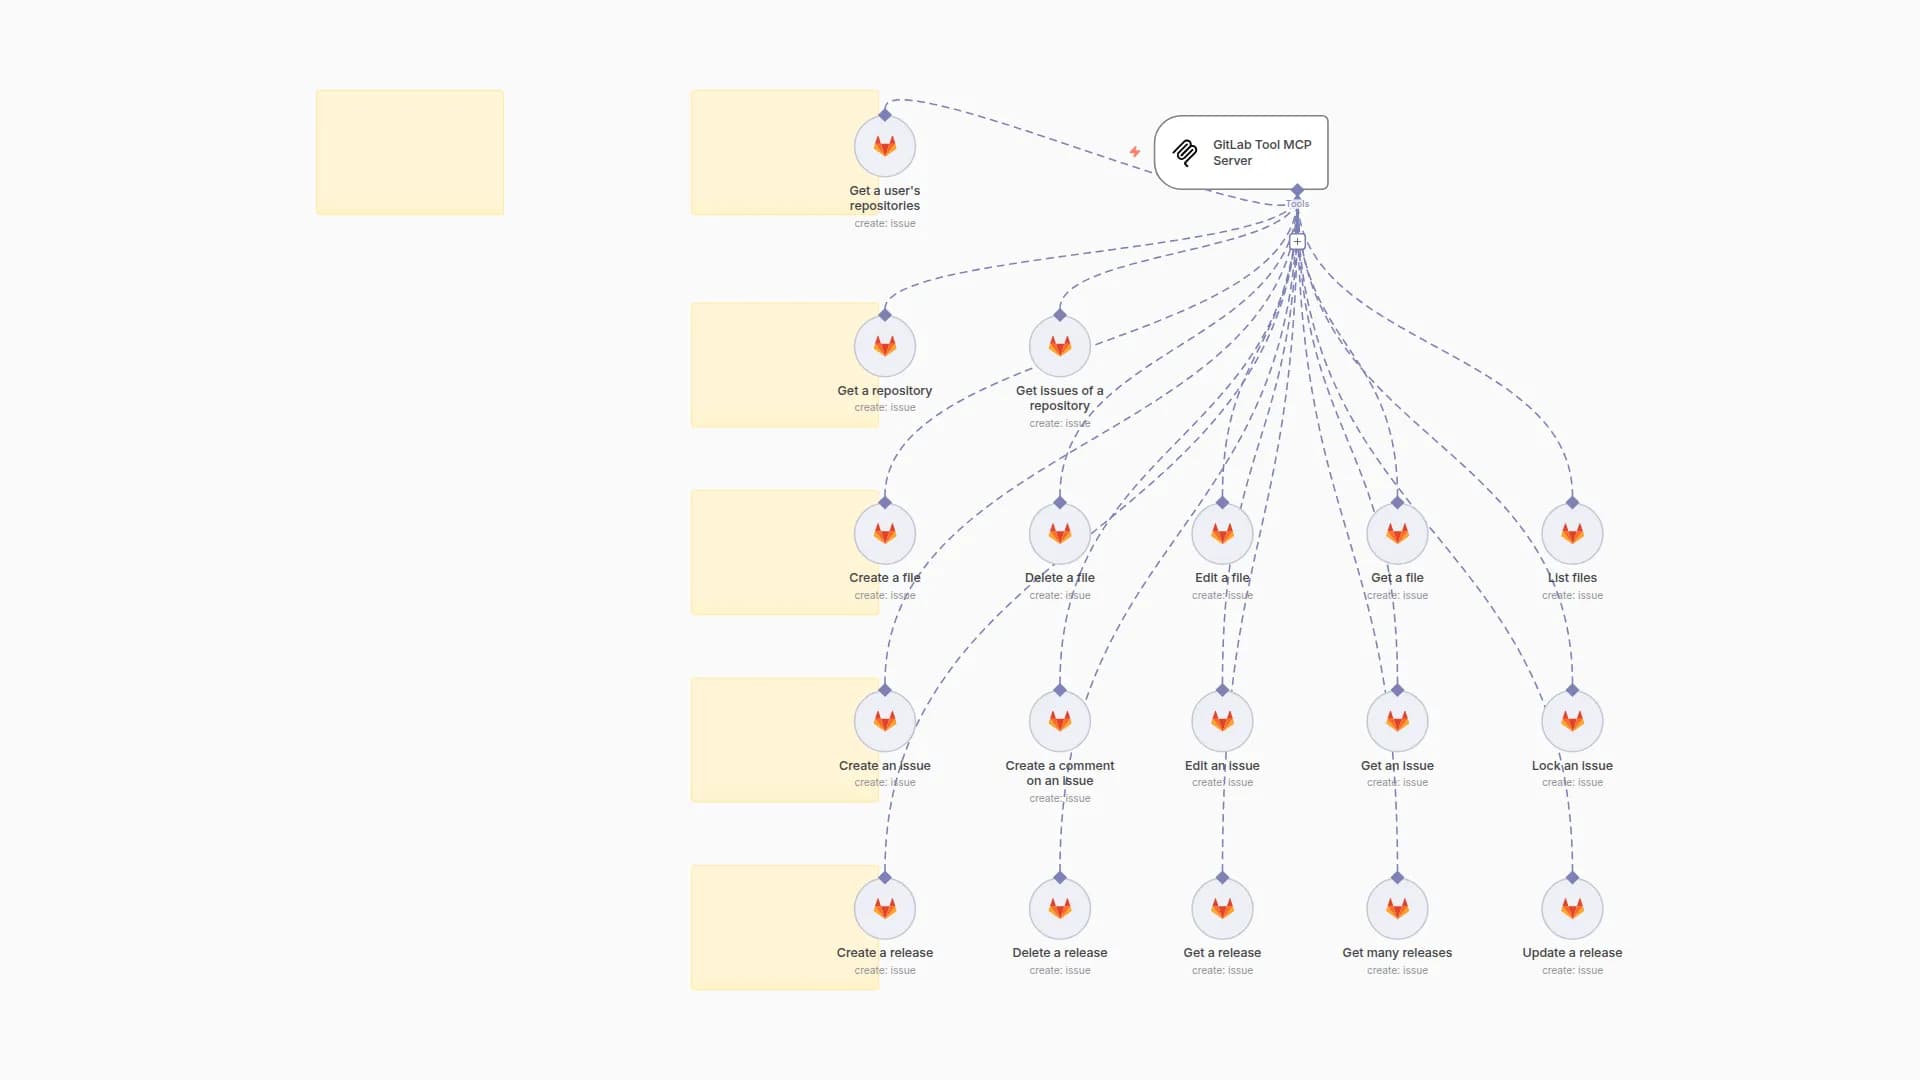The height and width of the screenshot is (1080, 1920).
Task: Click the plus button under Tools connector
Action: 1297,241
